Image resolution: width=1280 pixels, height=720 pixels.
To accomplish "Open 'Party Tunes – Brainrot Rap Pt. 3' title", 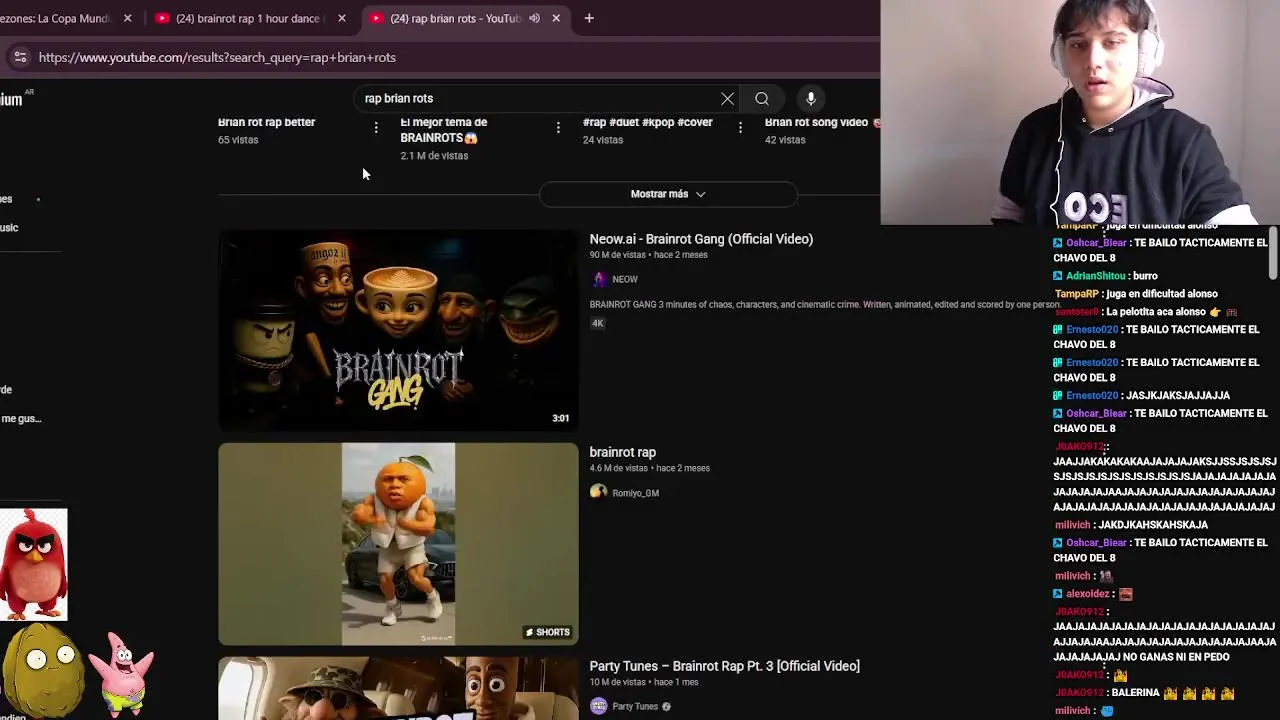I will [x=724, y=666].
